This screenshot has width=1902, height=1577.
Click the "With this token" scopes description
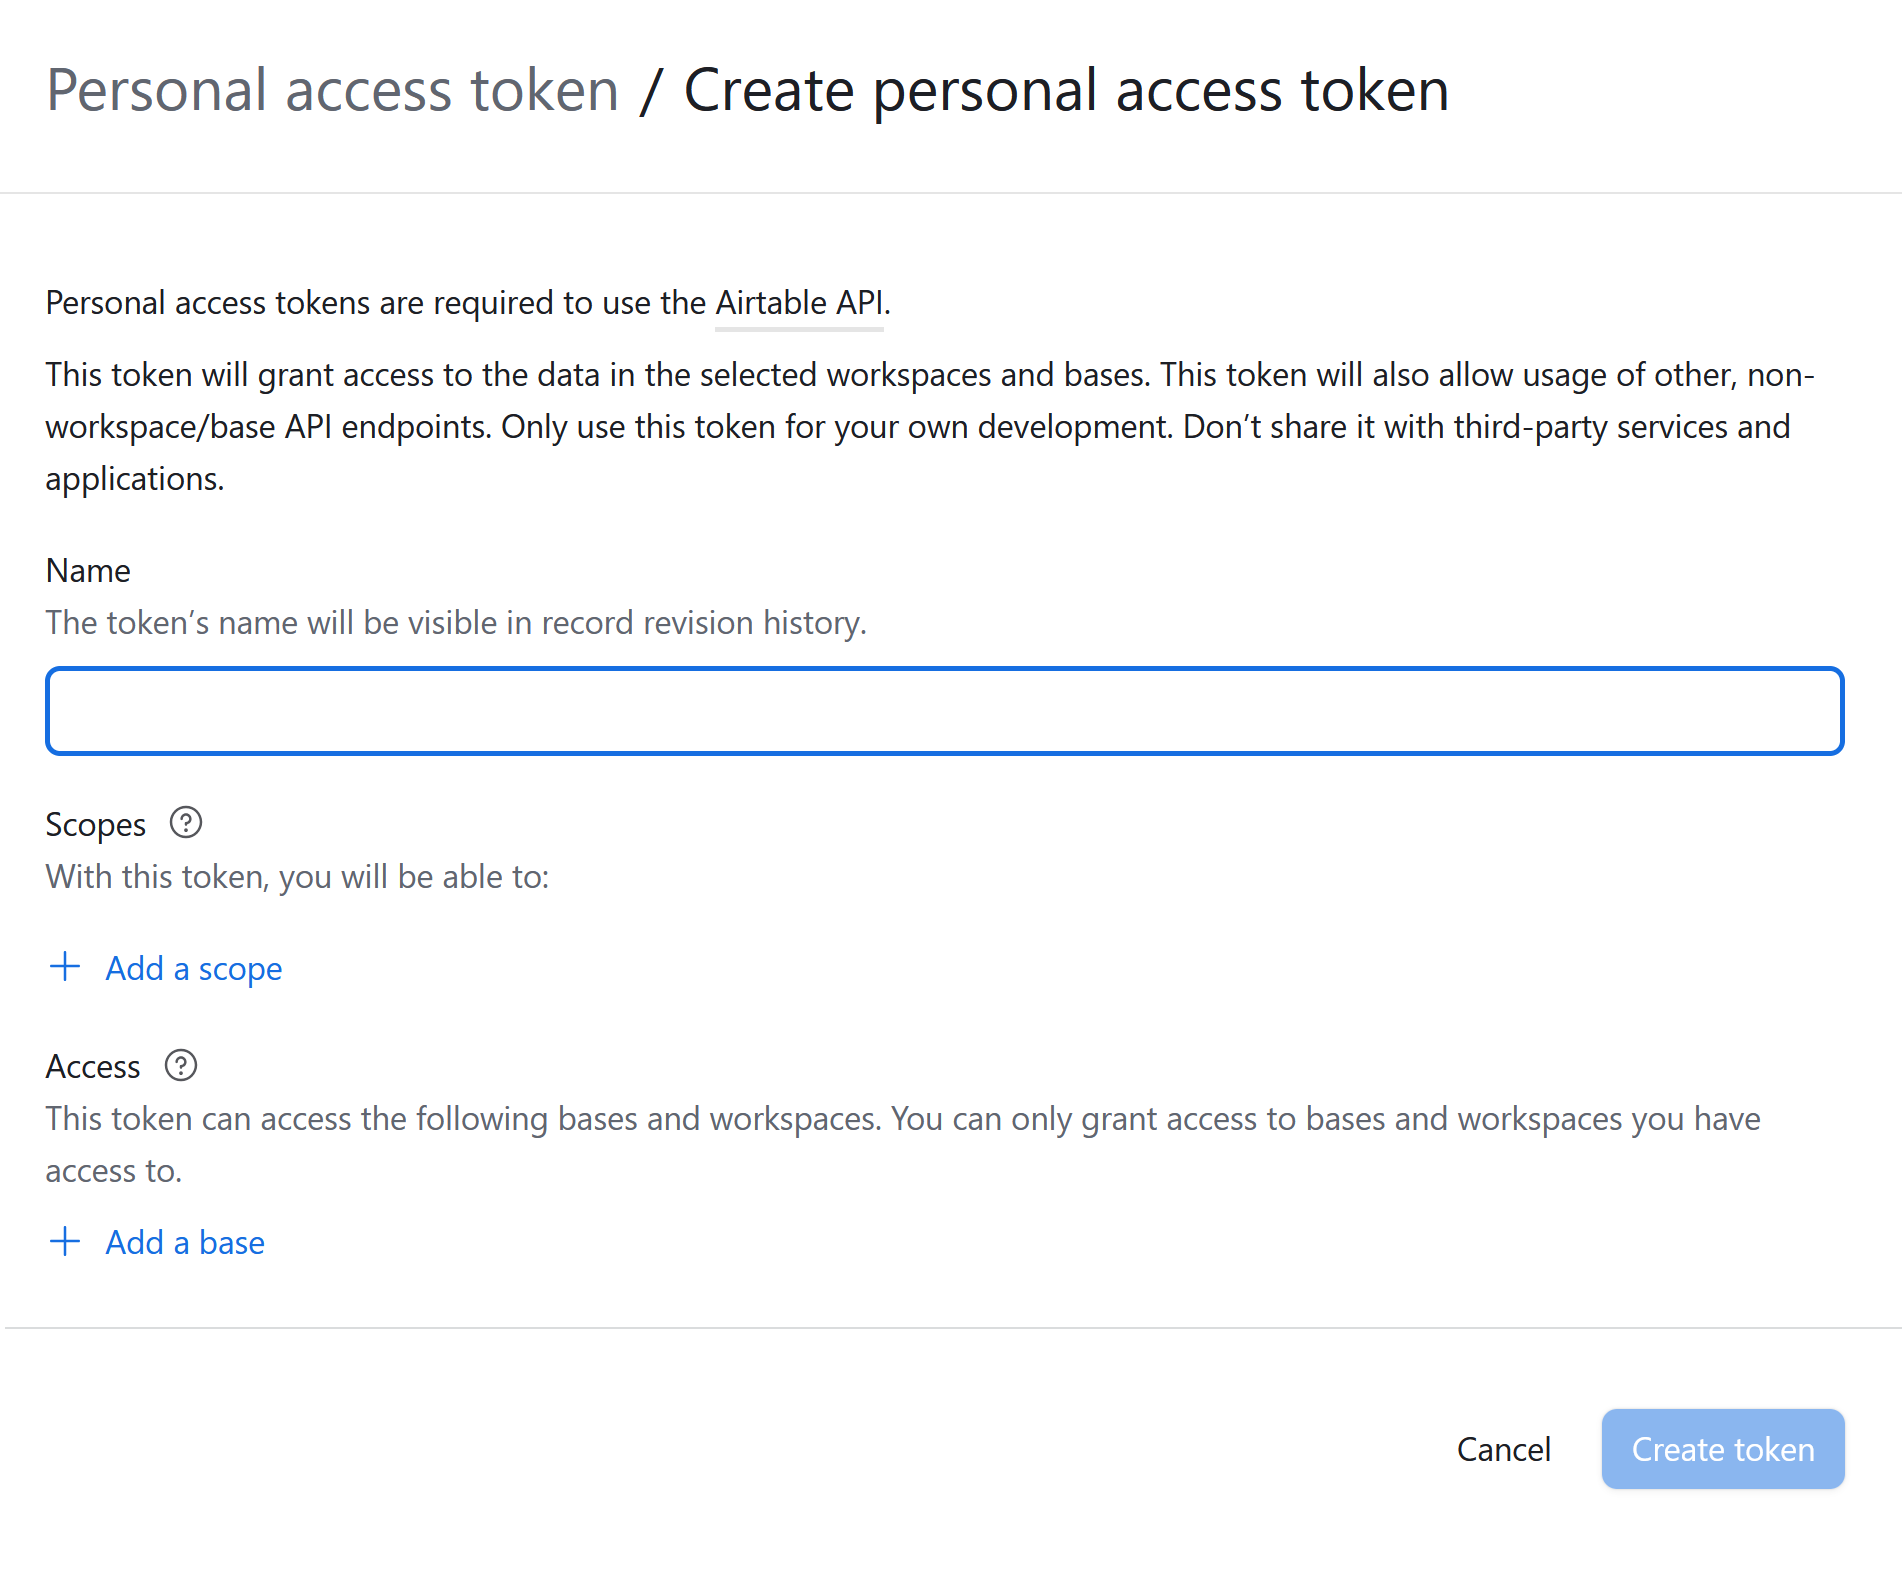tap(297, 877)
